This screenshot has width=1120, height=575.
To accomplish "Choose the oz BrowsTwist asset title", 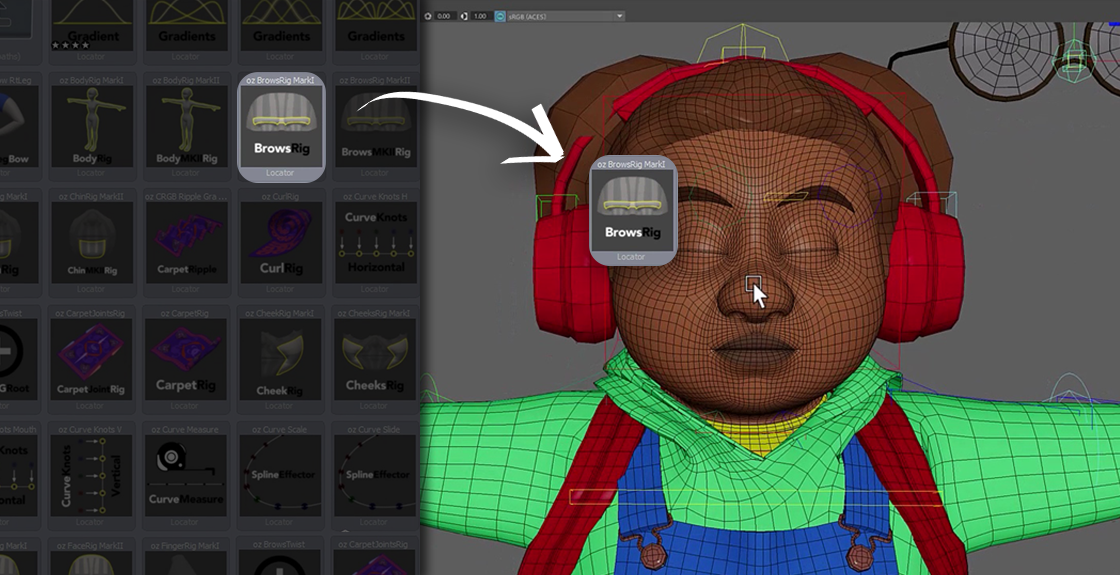I will (279, 544).
